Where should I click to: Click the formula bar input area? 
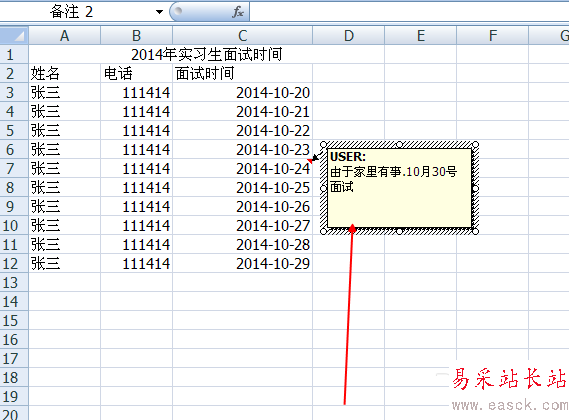pos(409,12)
